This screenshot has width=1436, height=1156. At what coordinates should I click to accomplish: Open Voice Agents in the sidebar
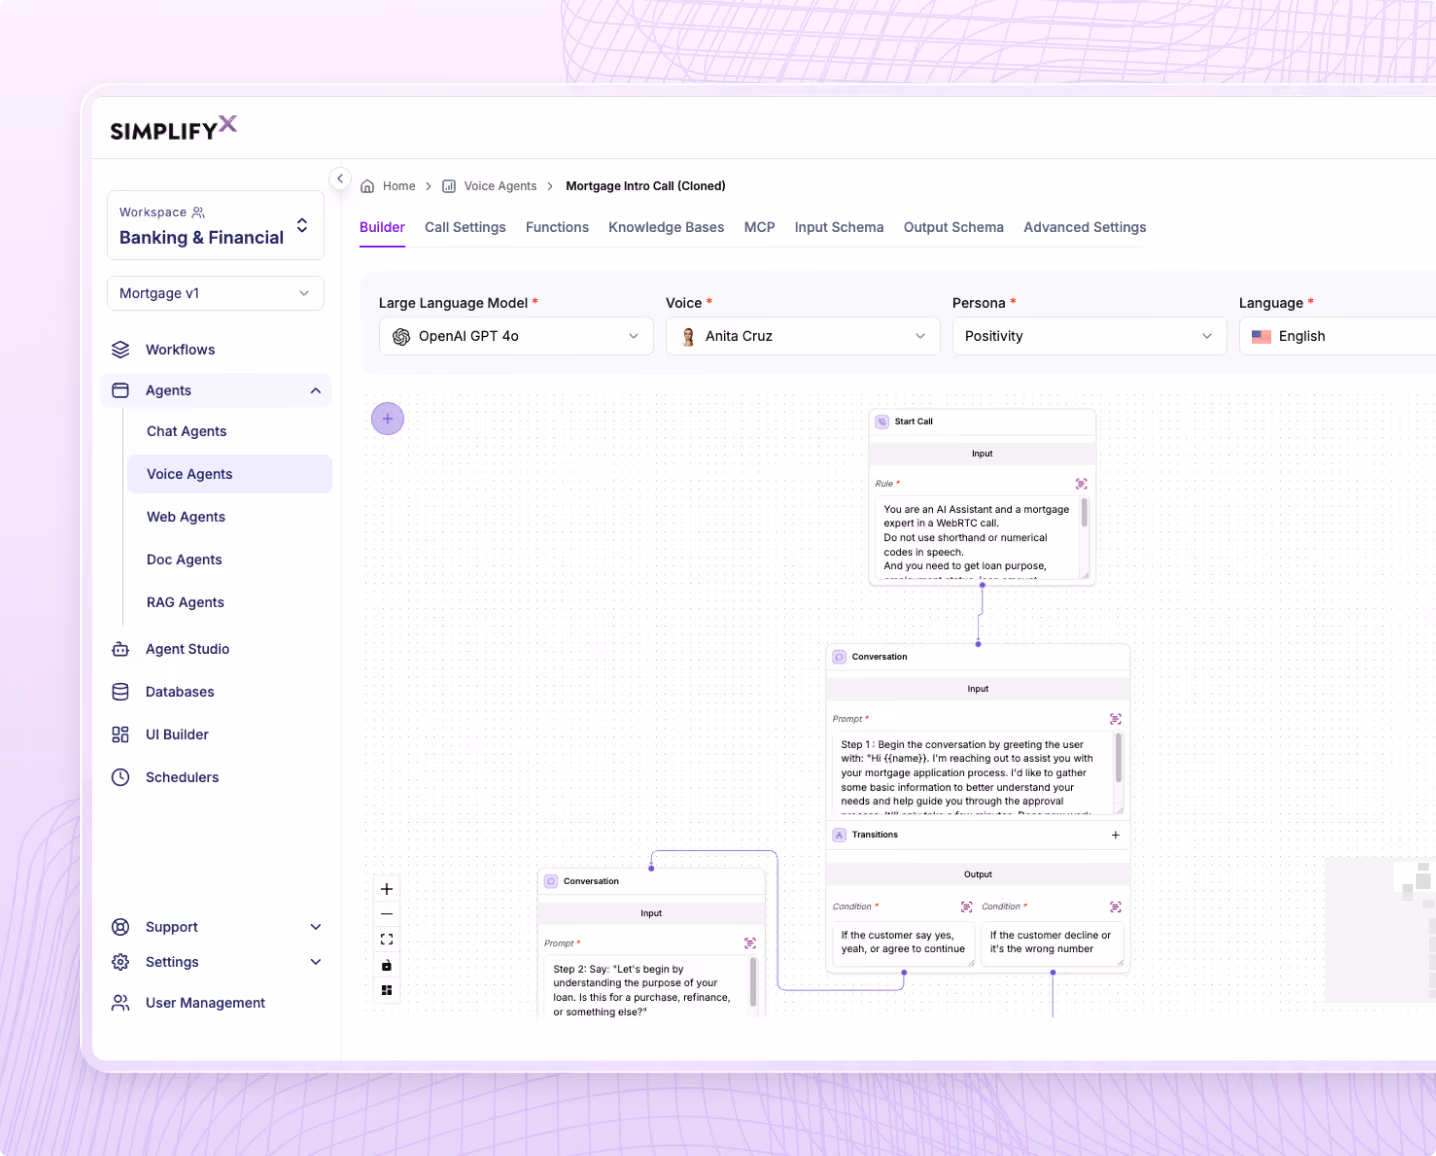[229, 474]
